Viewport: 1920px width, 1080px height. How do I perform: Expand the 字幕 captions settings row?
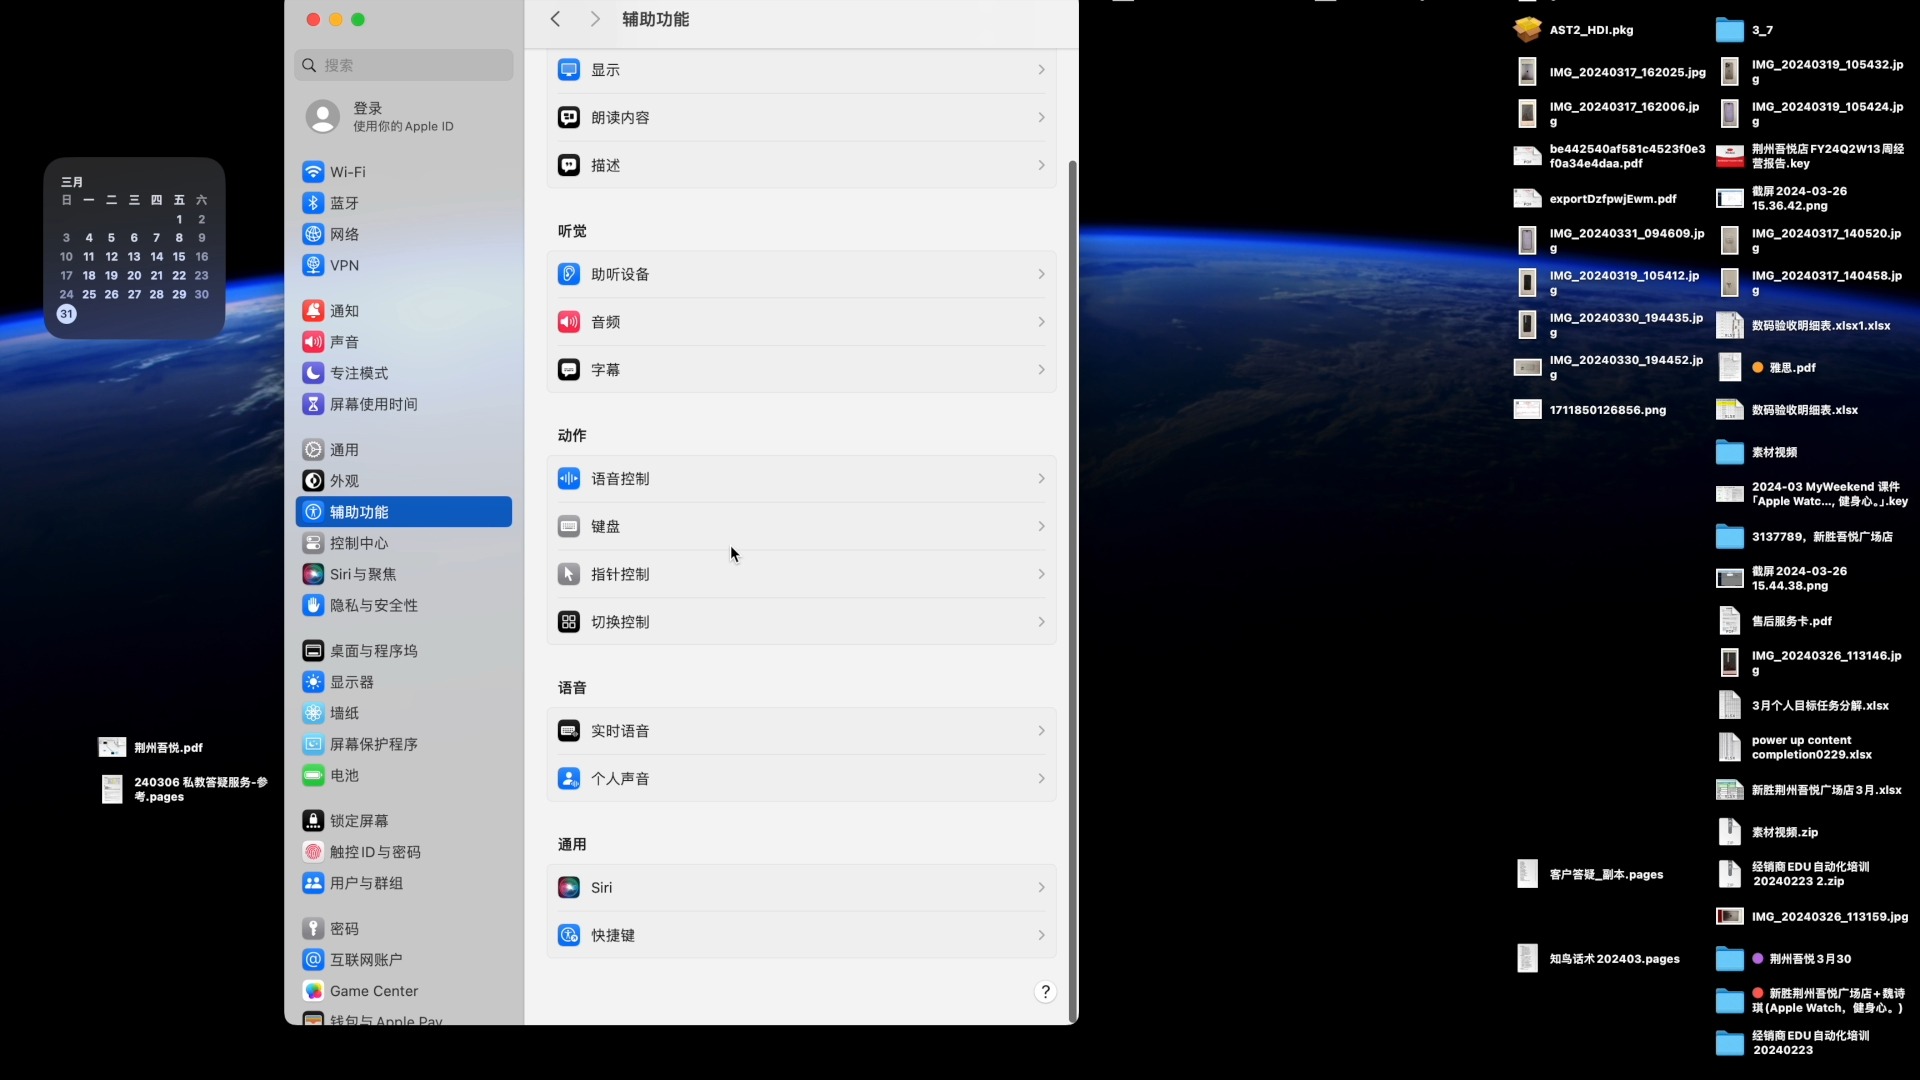800,369
